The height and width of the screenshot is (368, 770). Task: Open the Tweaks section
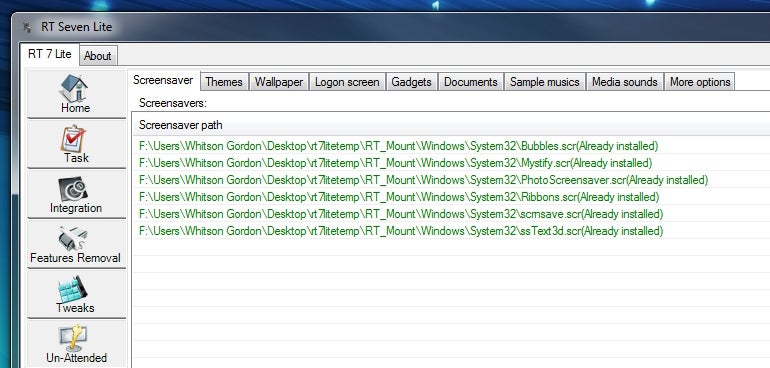pos(76,294)
